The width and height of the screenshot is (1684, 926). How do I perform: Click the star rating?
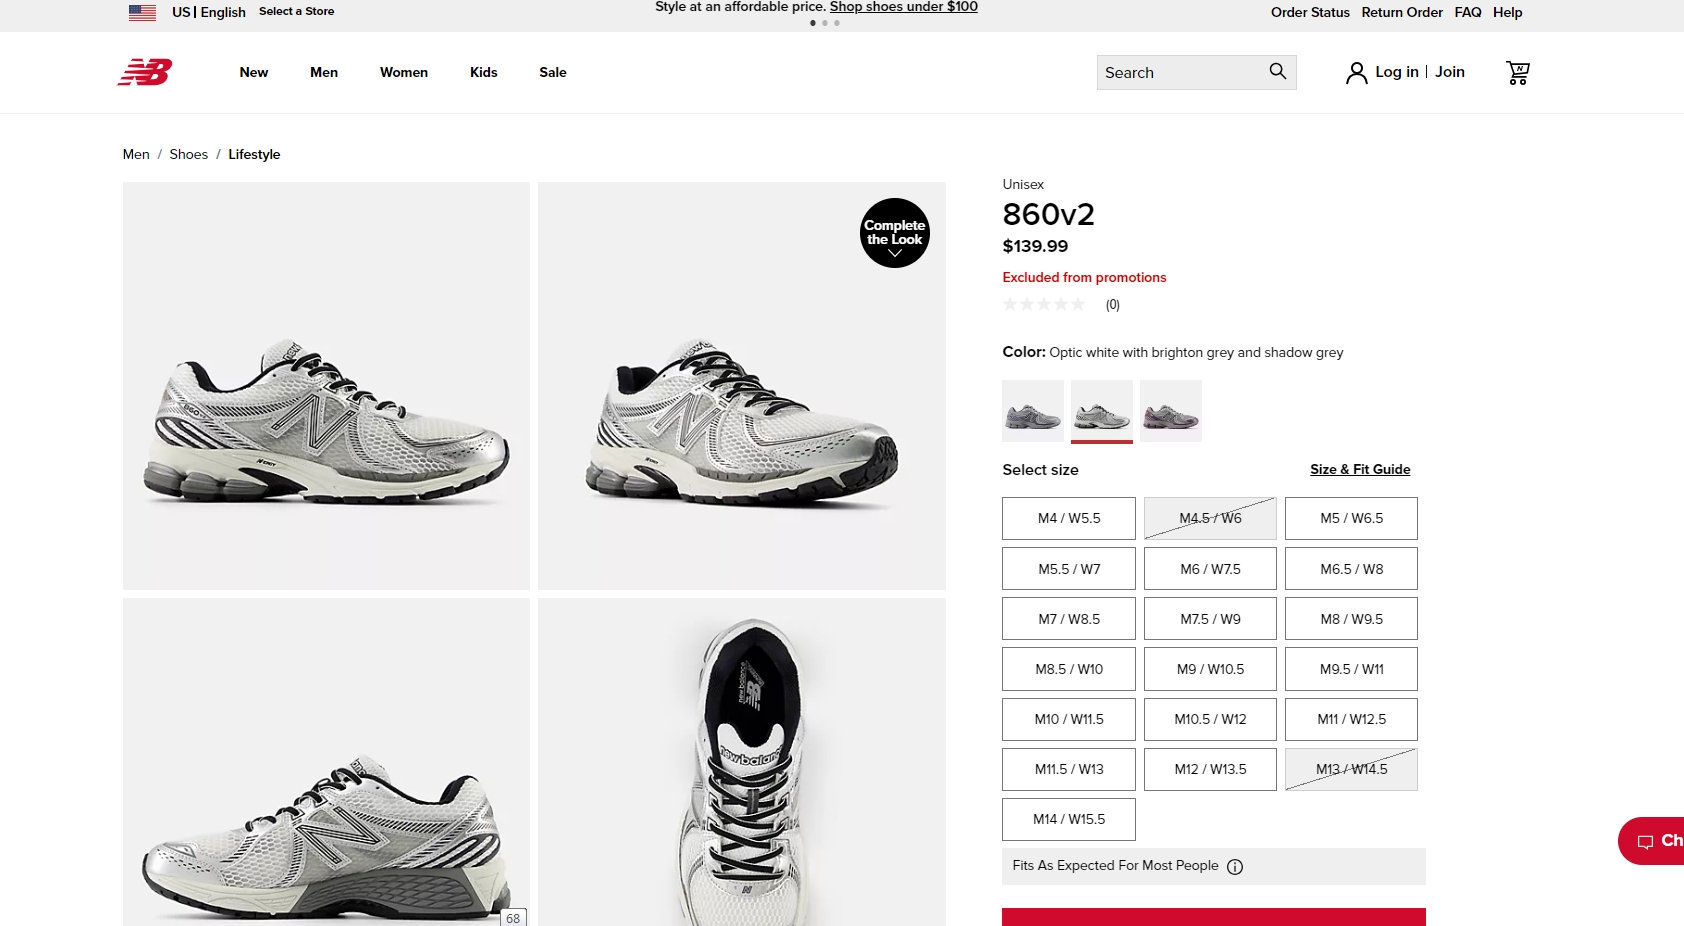[x=1044, y=304]
